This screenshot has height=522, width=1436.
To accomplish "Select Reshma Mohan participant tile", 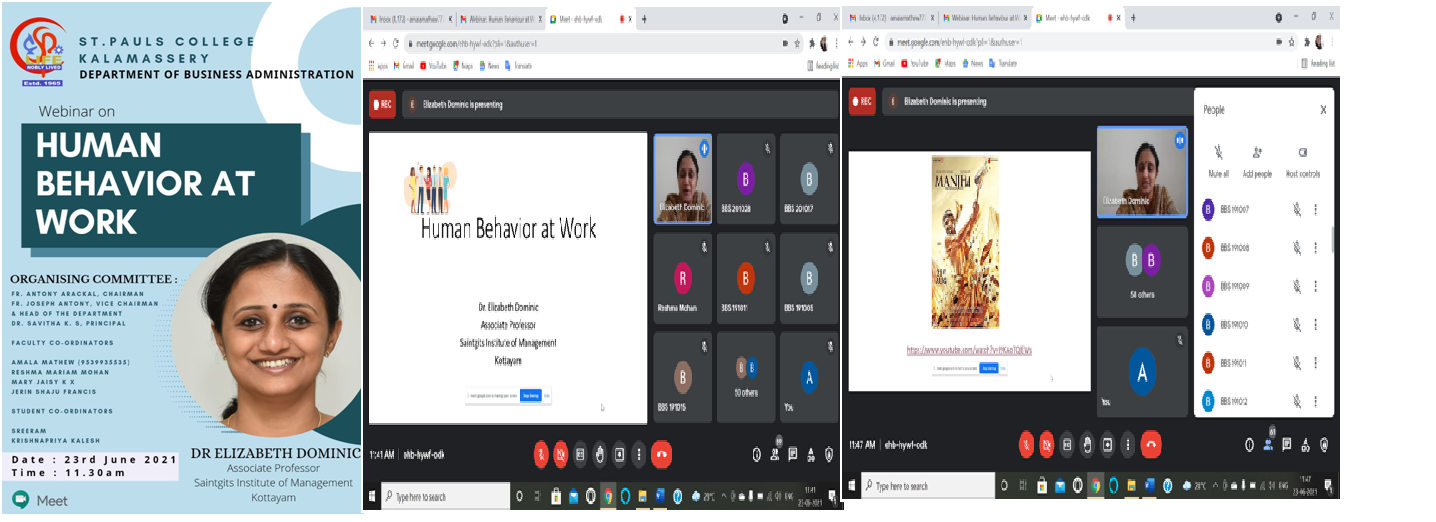I will (682, 277).
